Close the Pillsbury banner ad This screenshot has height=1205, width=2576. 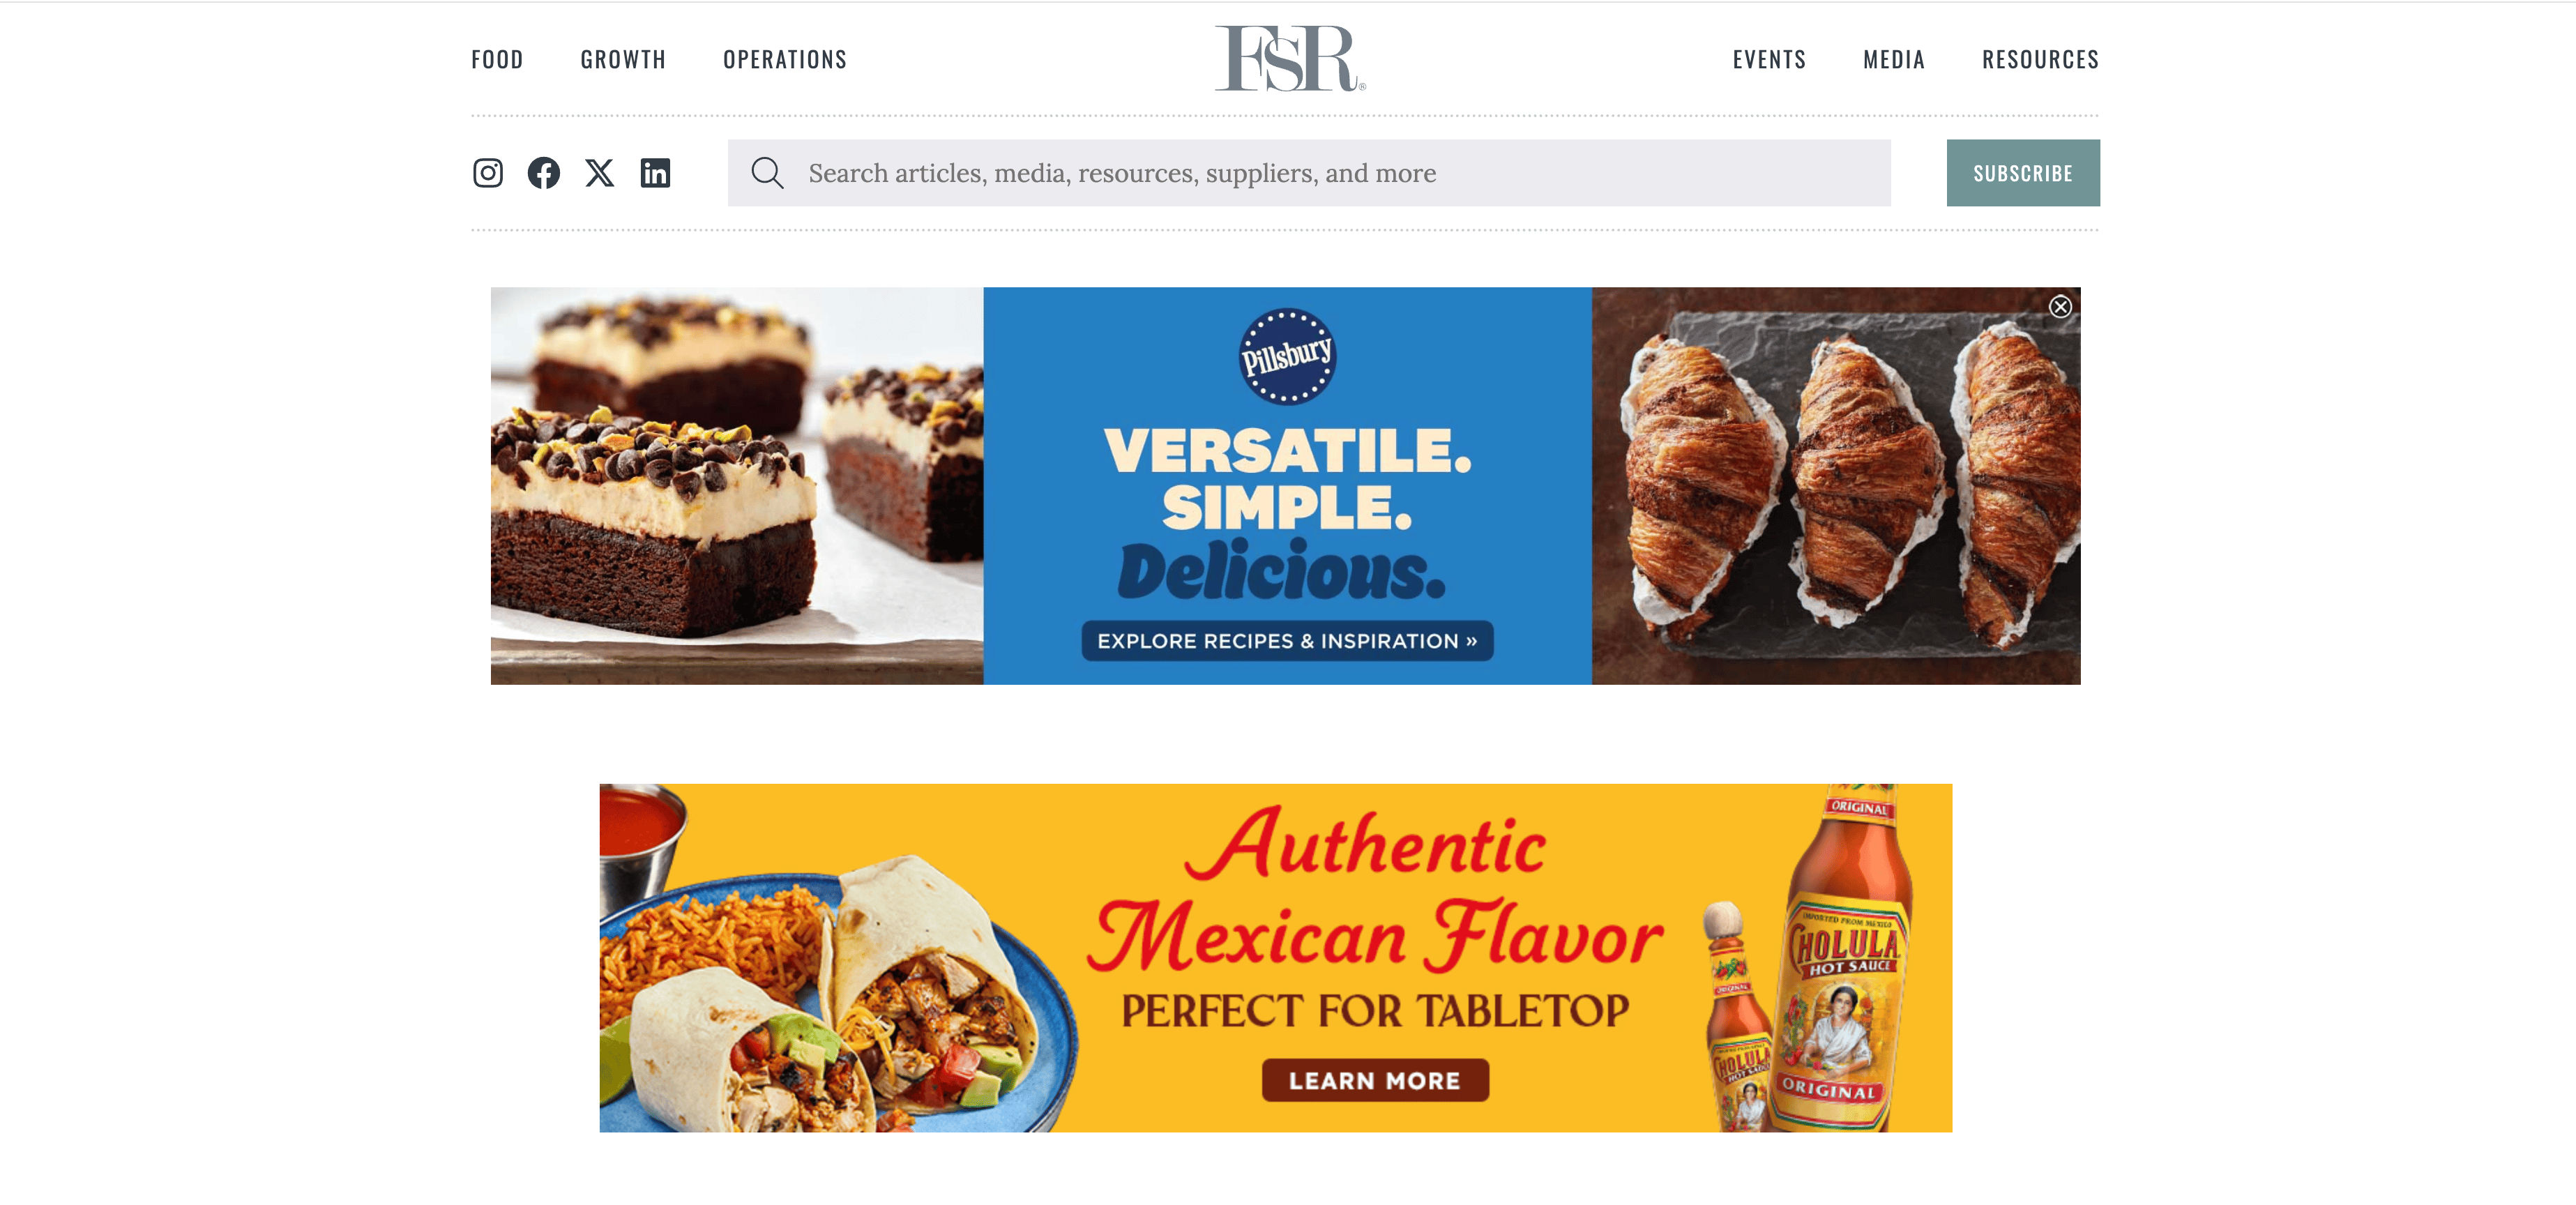[2060, 307]
